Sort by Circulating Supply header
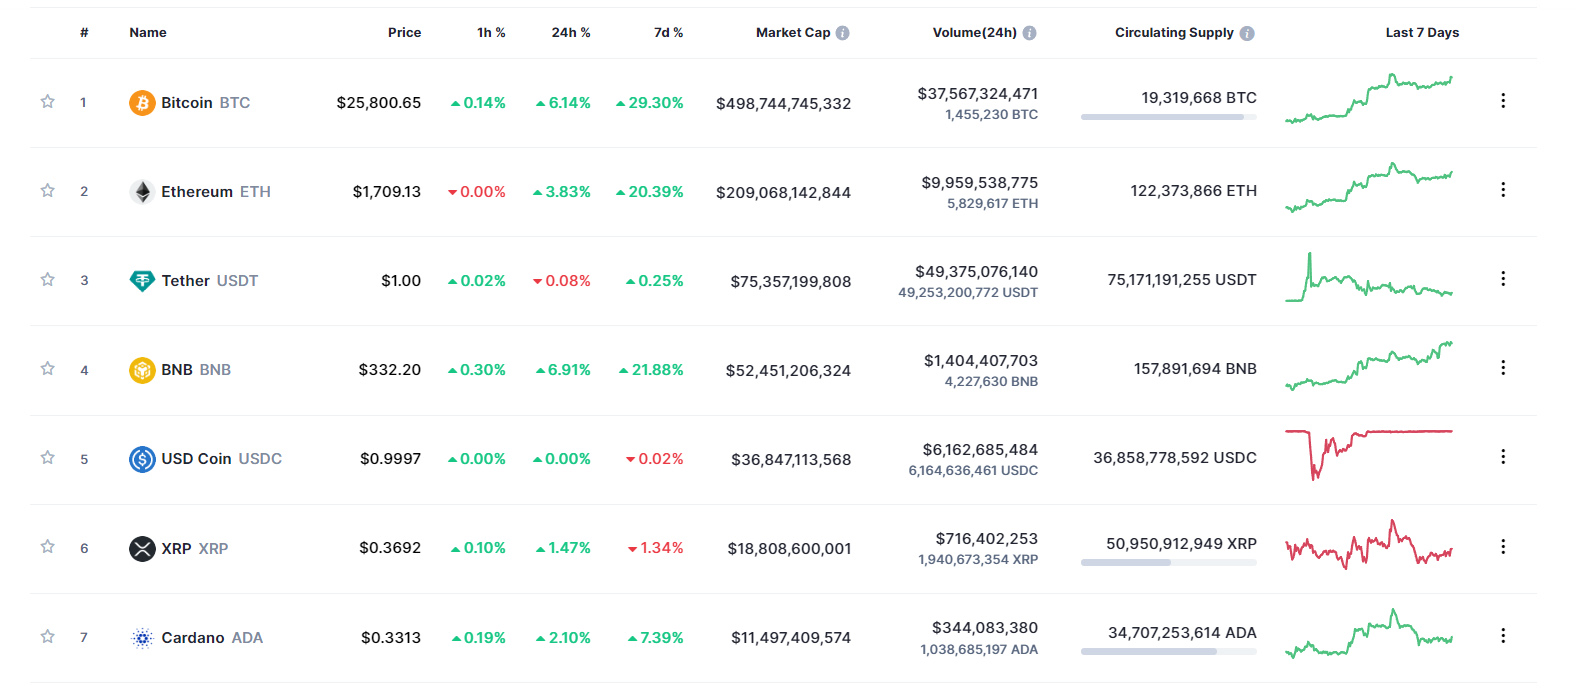The image size is (1578, 690). pos(1174,33)
